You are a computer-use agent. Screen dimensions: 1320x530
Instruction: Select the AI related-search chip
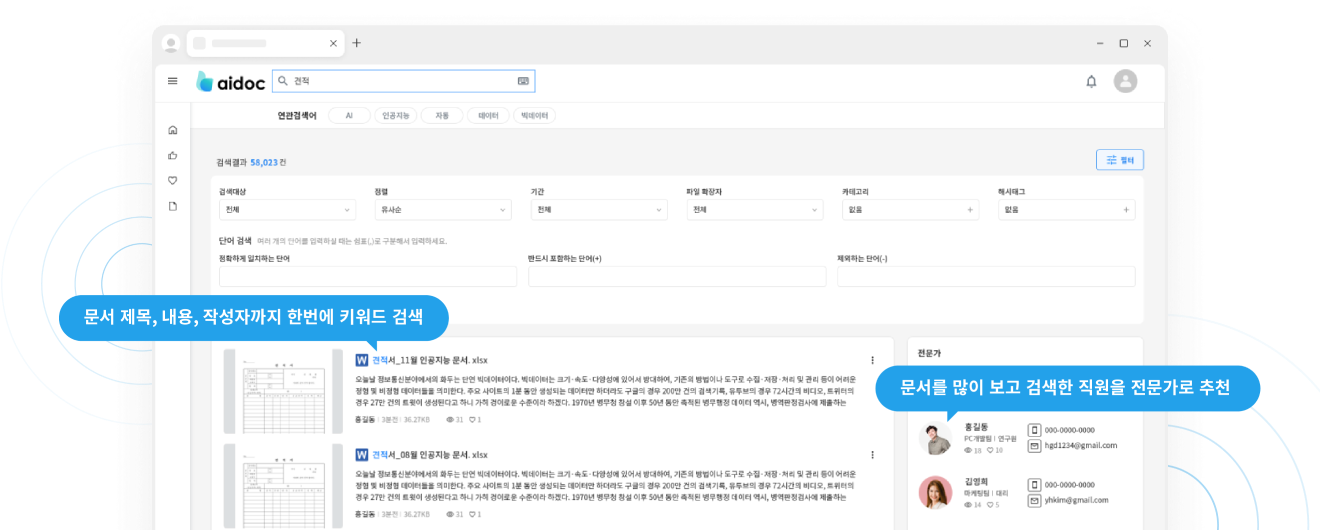click(349, 116)
